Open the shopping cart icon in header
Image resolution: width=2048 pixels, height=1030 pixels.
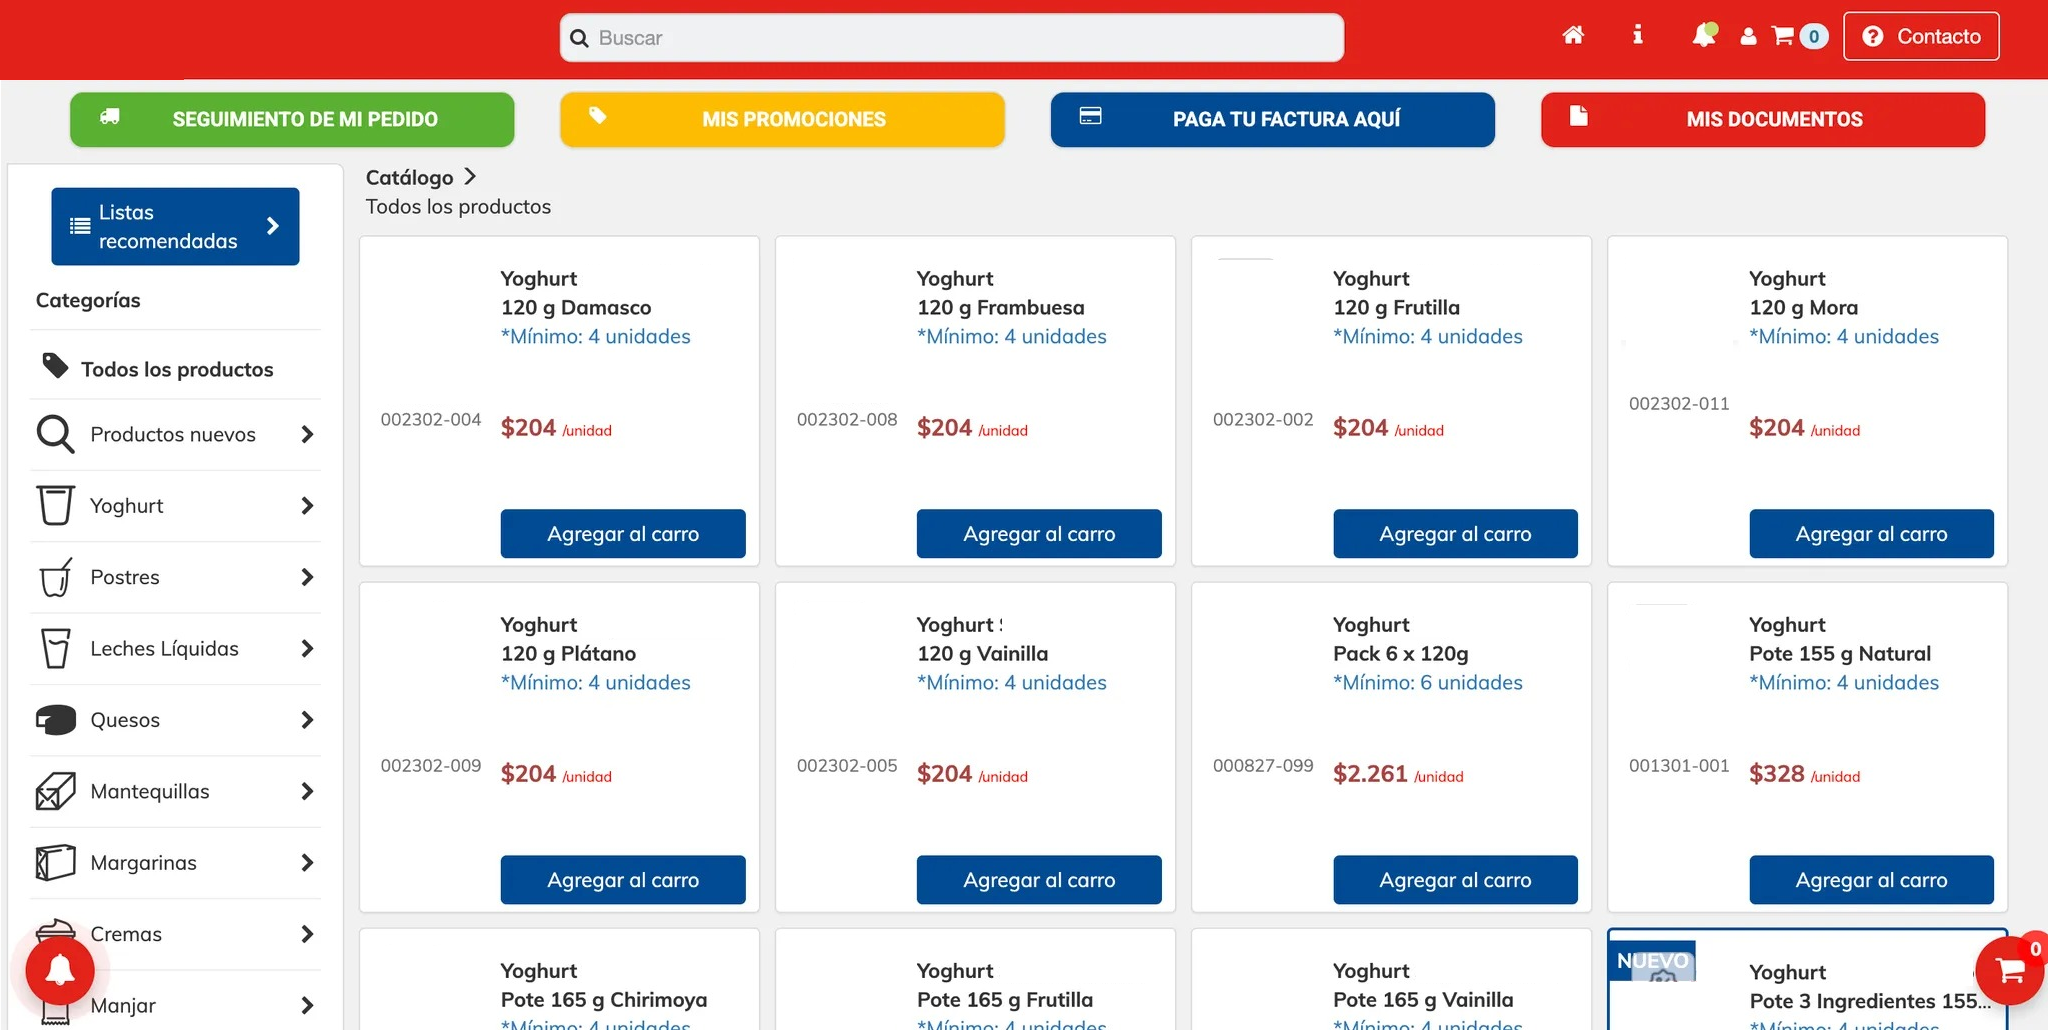(x=1783, y=36)
